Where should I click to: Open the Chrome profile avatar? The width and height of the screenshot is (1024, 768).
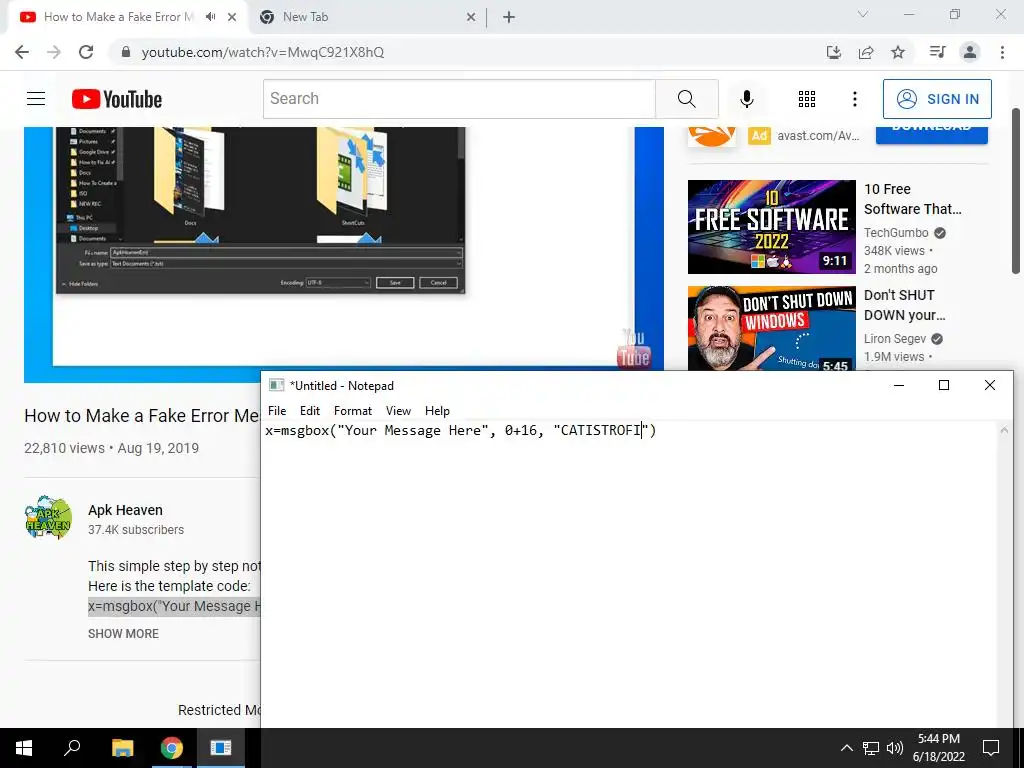tap(970, 52)
